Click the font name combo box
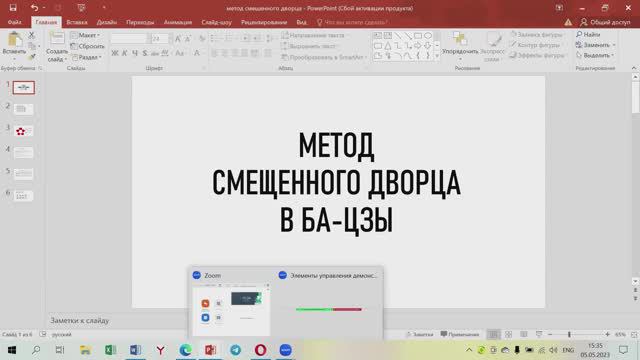This screenshot has width=640, height=360. [130, 39]
